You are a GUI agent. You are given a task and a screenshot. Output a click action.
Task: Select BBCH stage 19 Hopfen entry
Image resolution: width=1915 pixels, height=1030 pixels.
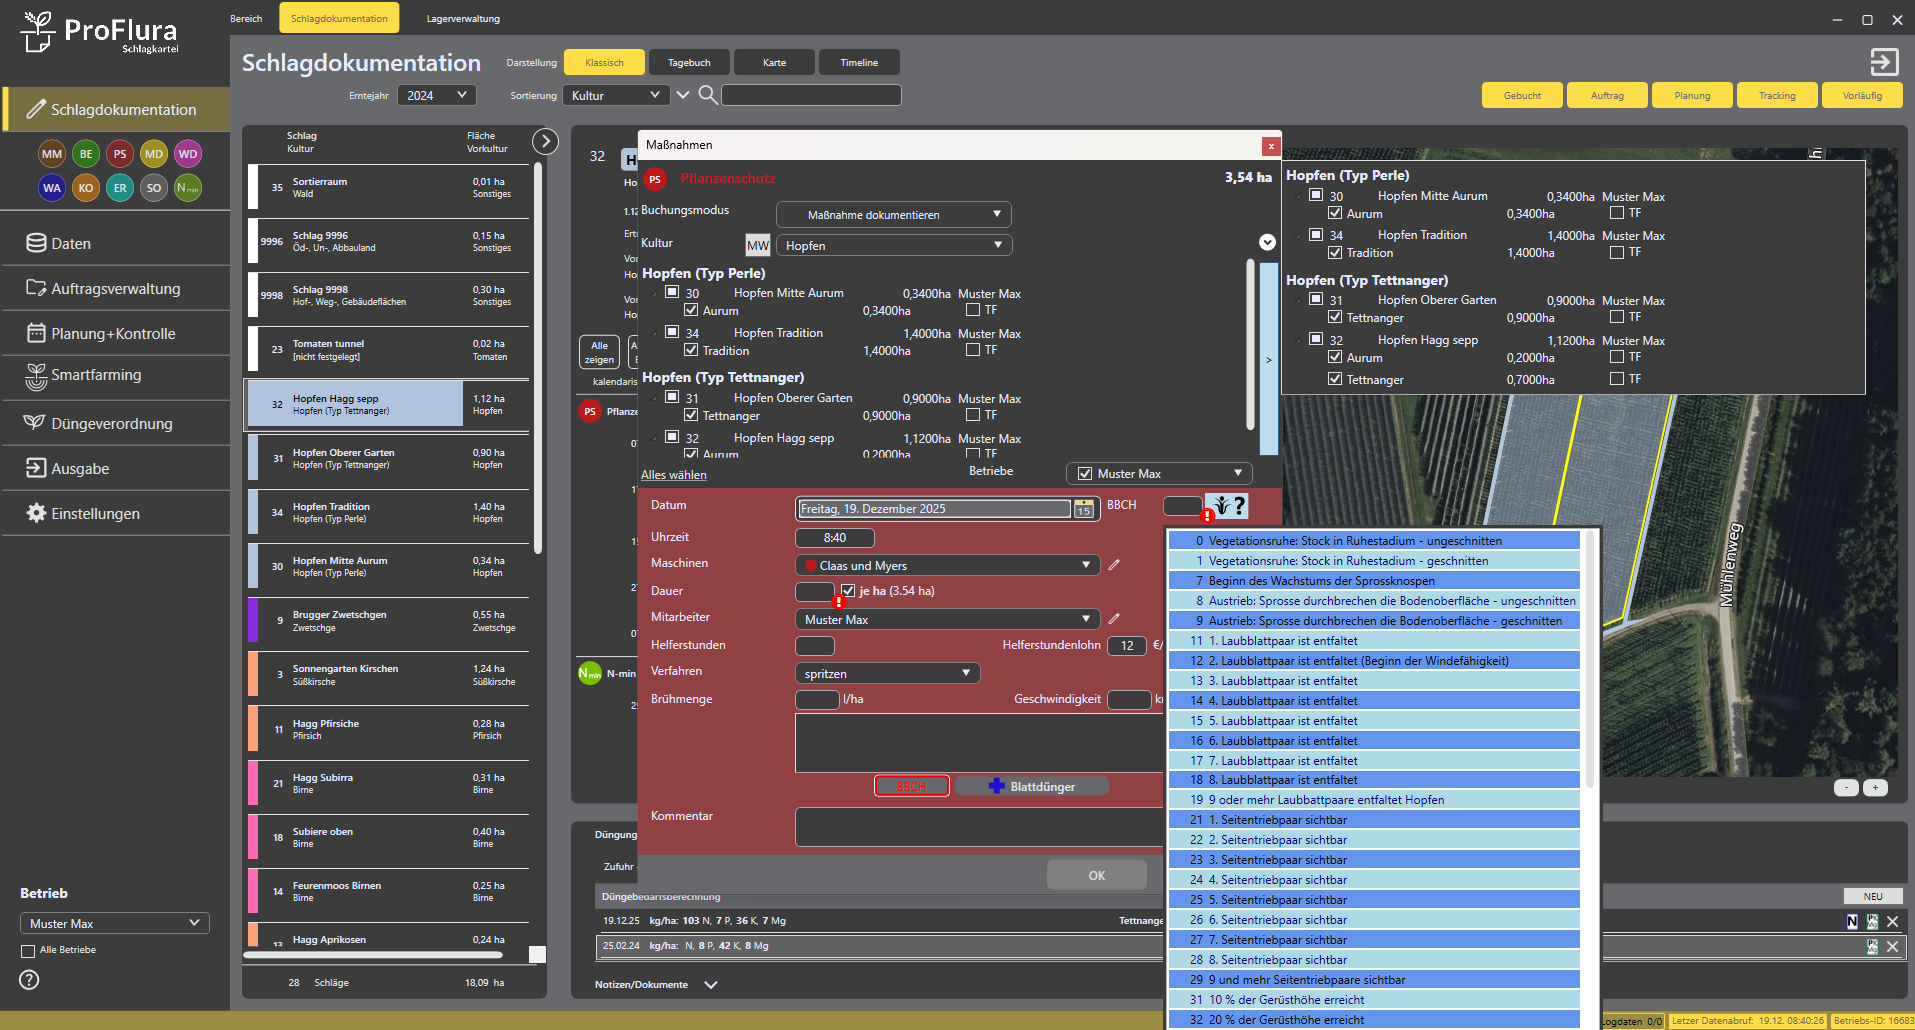coord(1373,800)
